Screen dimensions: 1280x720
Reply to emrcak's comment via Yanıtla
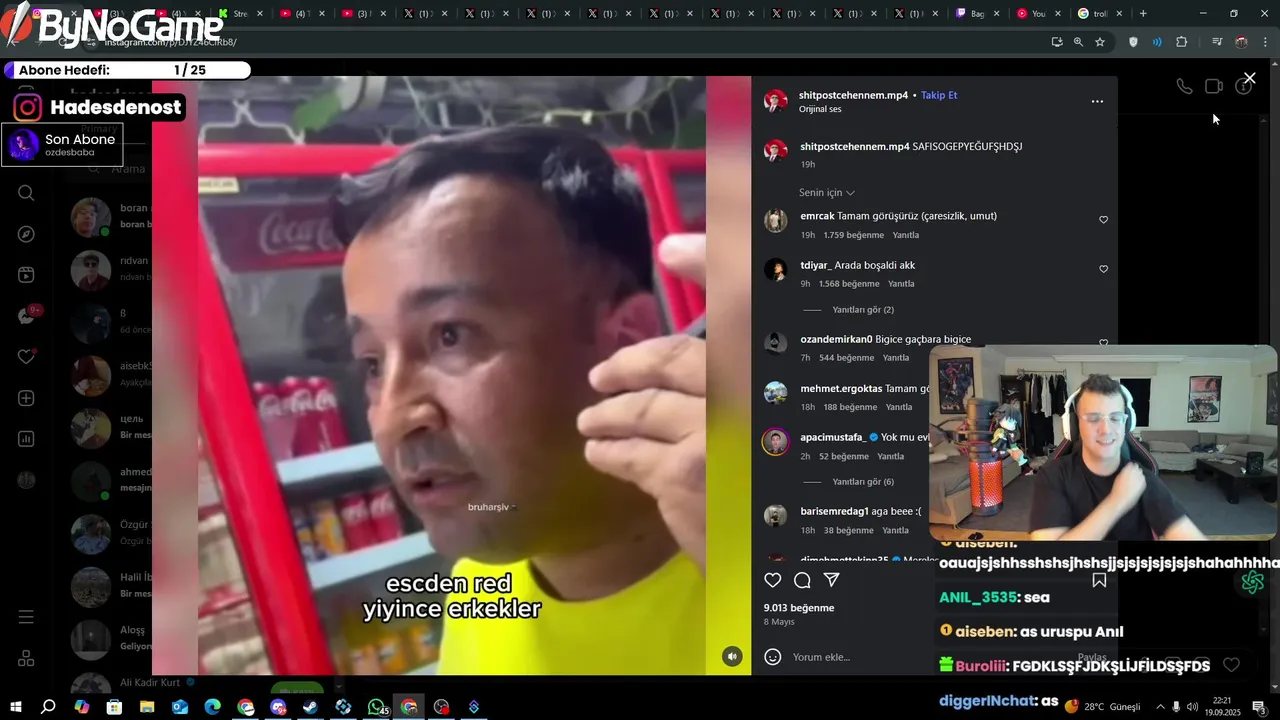(x=905, y=235)
